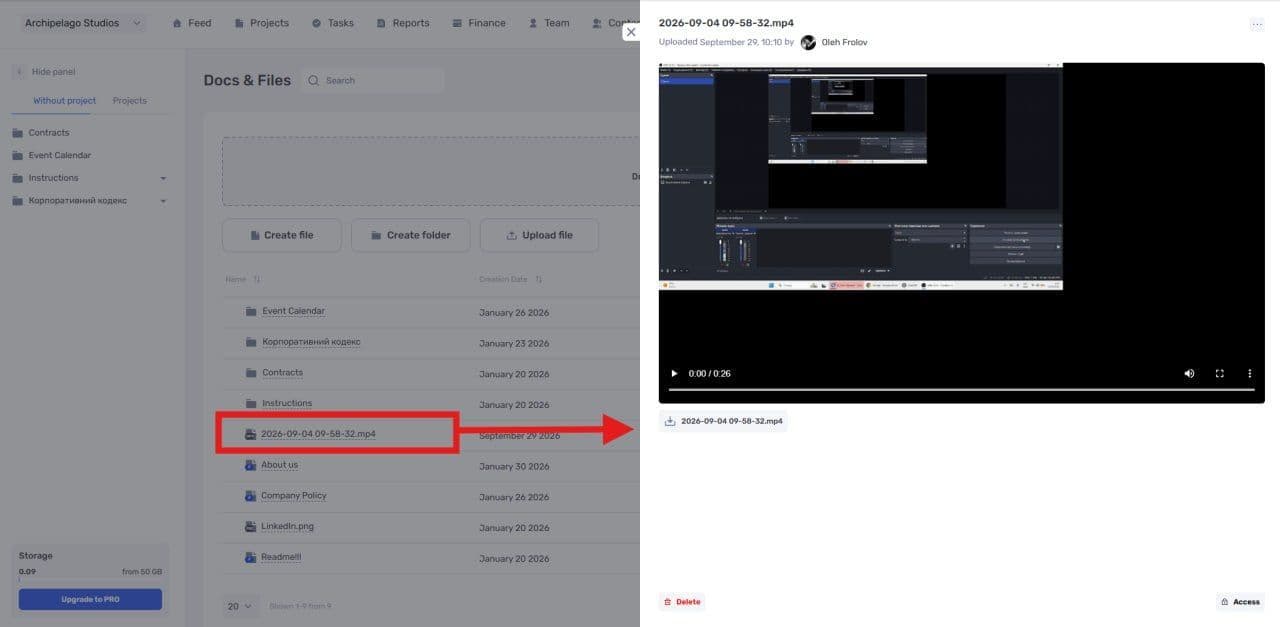Play the video with the play button

(x=674, y=374)
